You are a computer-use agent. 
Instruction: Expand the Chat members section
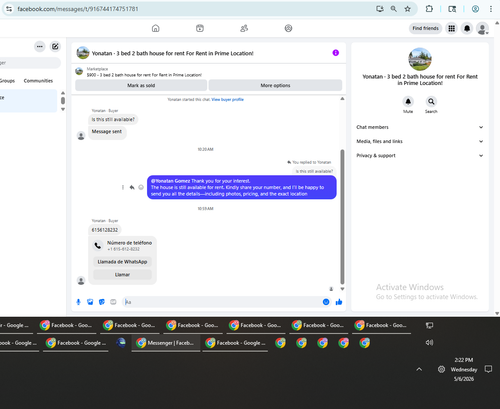(420, 127)
